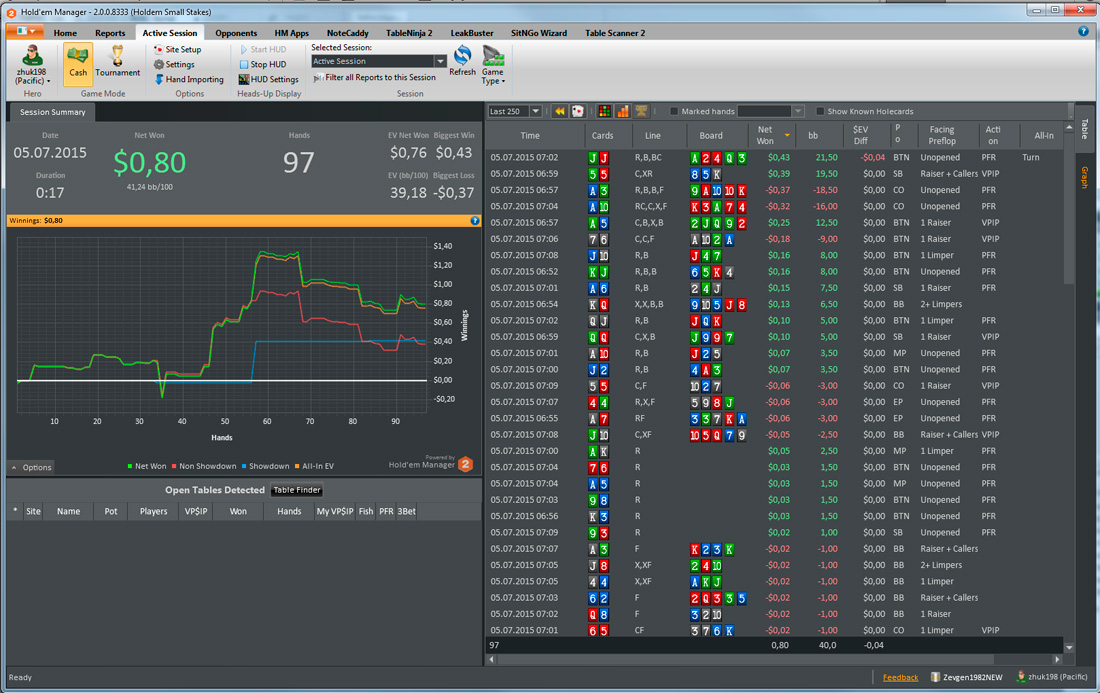This screenshot has height=693, width=1100.
Task: Open the application menu button
Action: coord(25,32)
